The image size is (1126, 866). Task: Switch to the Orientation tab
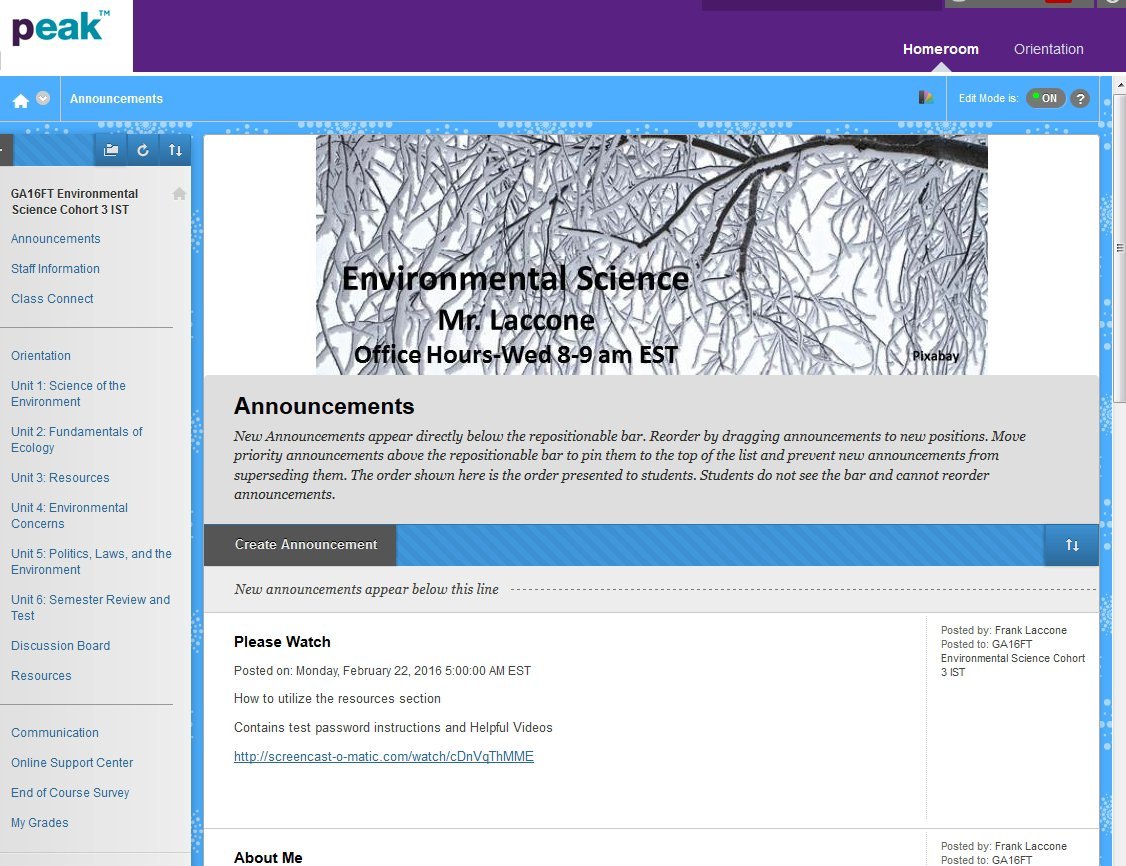[1048, 48]
